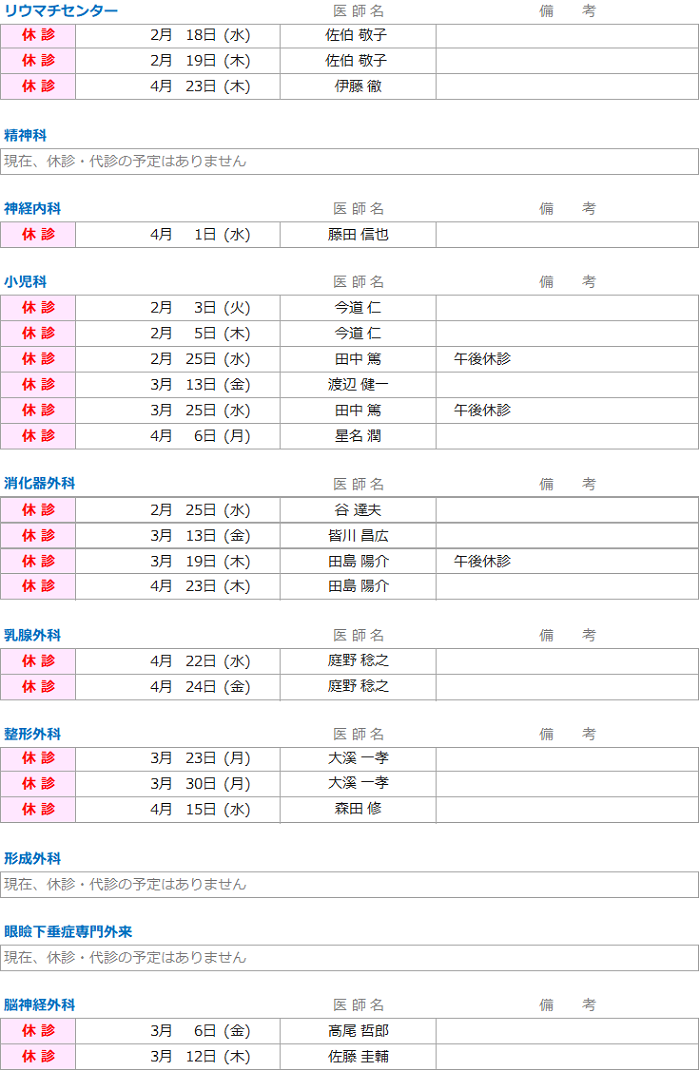Click the リウマチセンター section heading

(61, 11)
